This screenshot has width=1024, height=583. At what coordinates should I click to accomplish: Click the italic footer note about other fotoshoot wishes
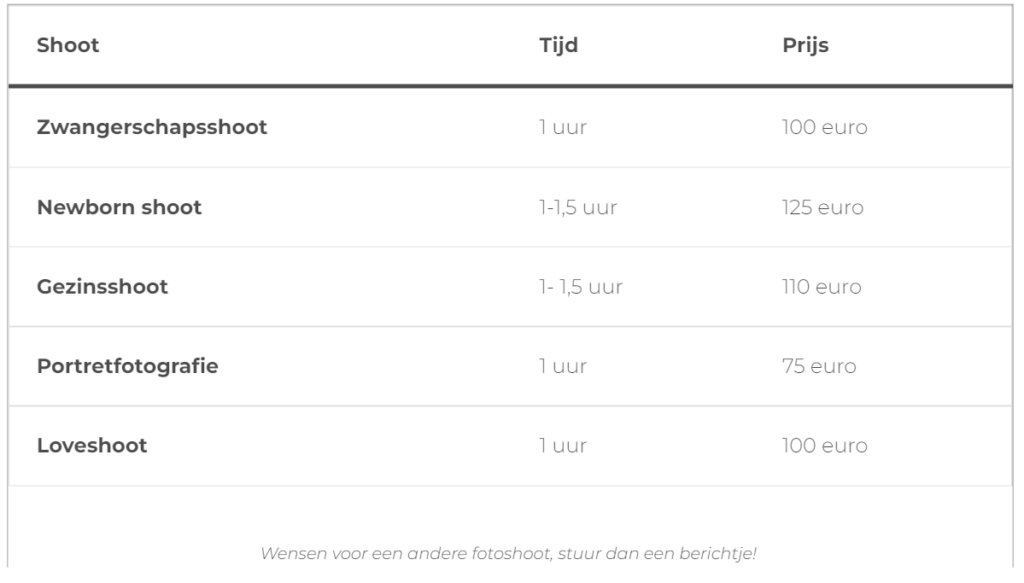point(509,553)
